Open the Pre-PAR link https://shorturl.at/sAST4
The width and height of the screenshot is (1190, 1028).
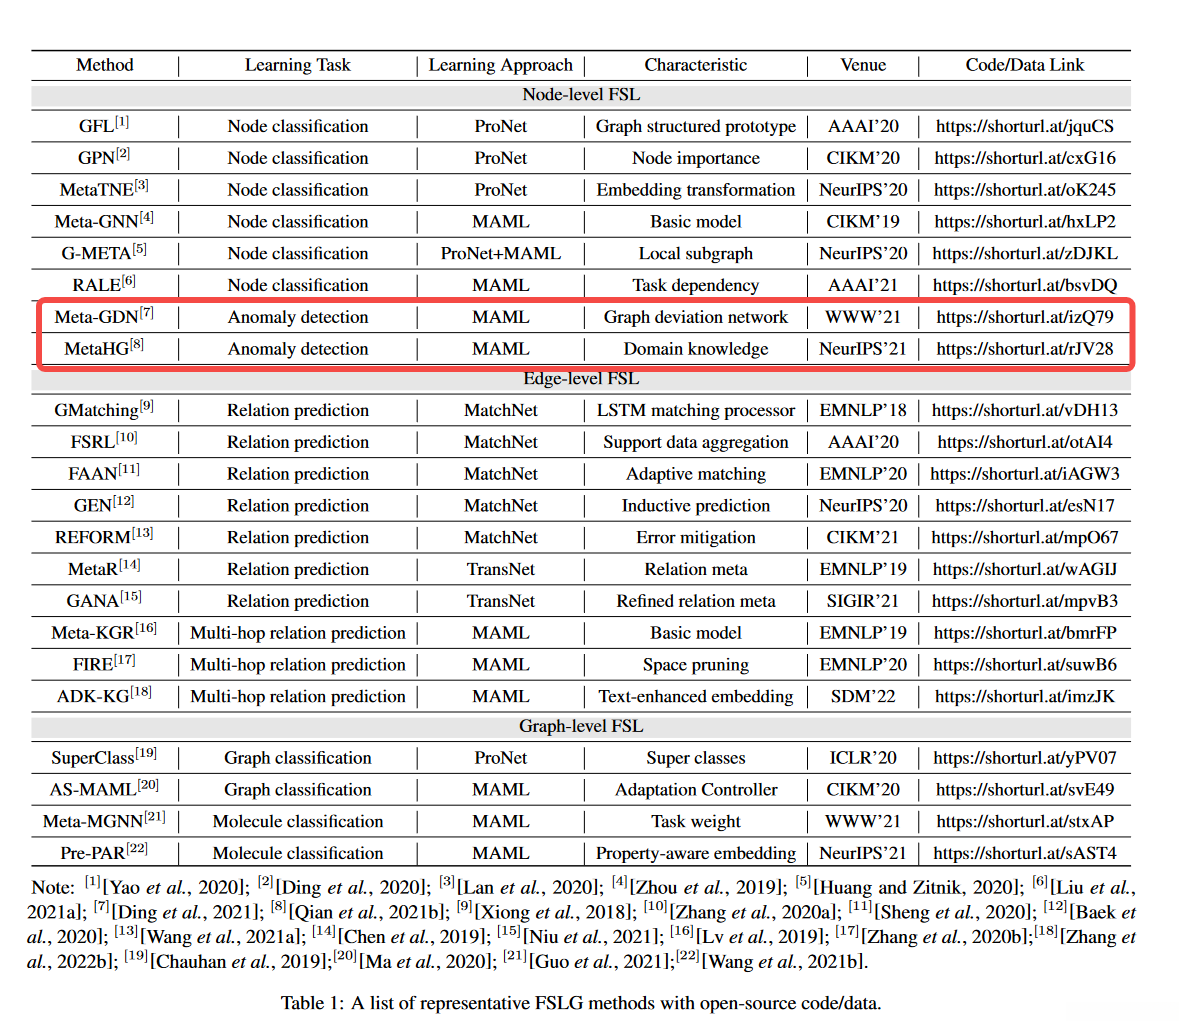tap(1025, 854)
